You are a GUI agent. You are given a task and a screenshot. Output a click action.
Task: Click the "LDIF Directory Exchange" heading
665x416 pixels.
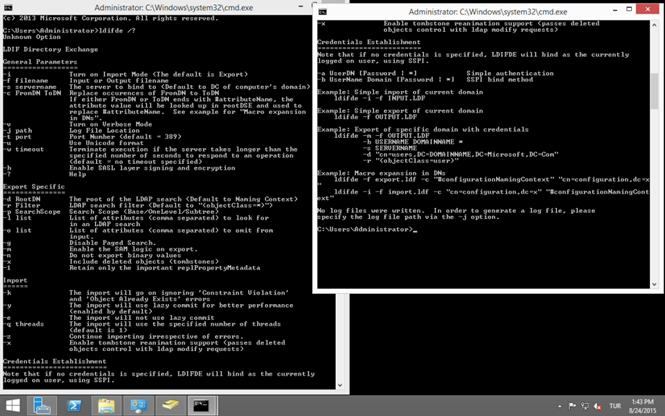(x=50, y=49)
